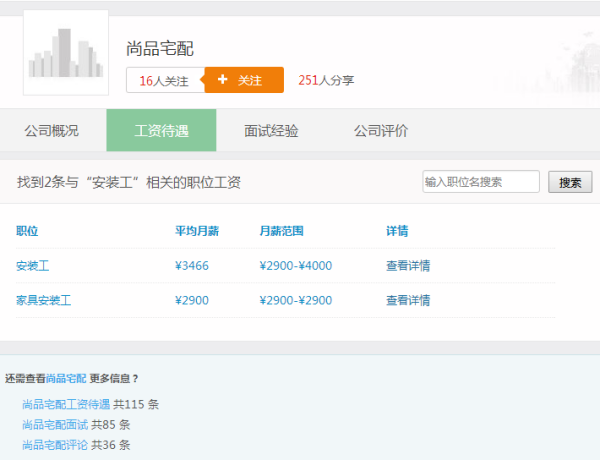Select the 工资待遇 tab
The image size is (600, 460).
click(x=161, y=130)
